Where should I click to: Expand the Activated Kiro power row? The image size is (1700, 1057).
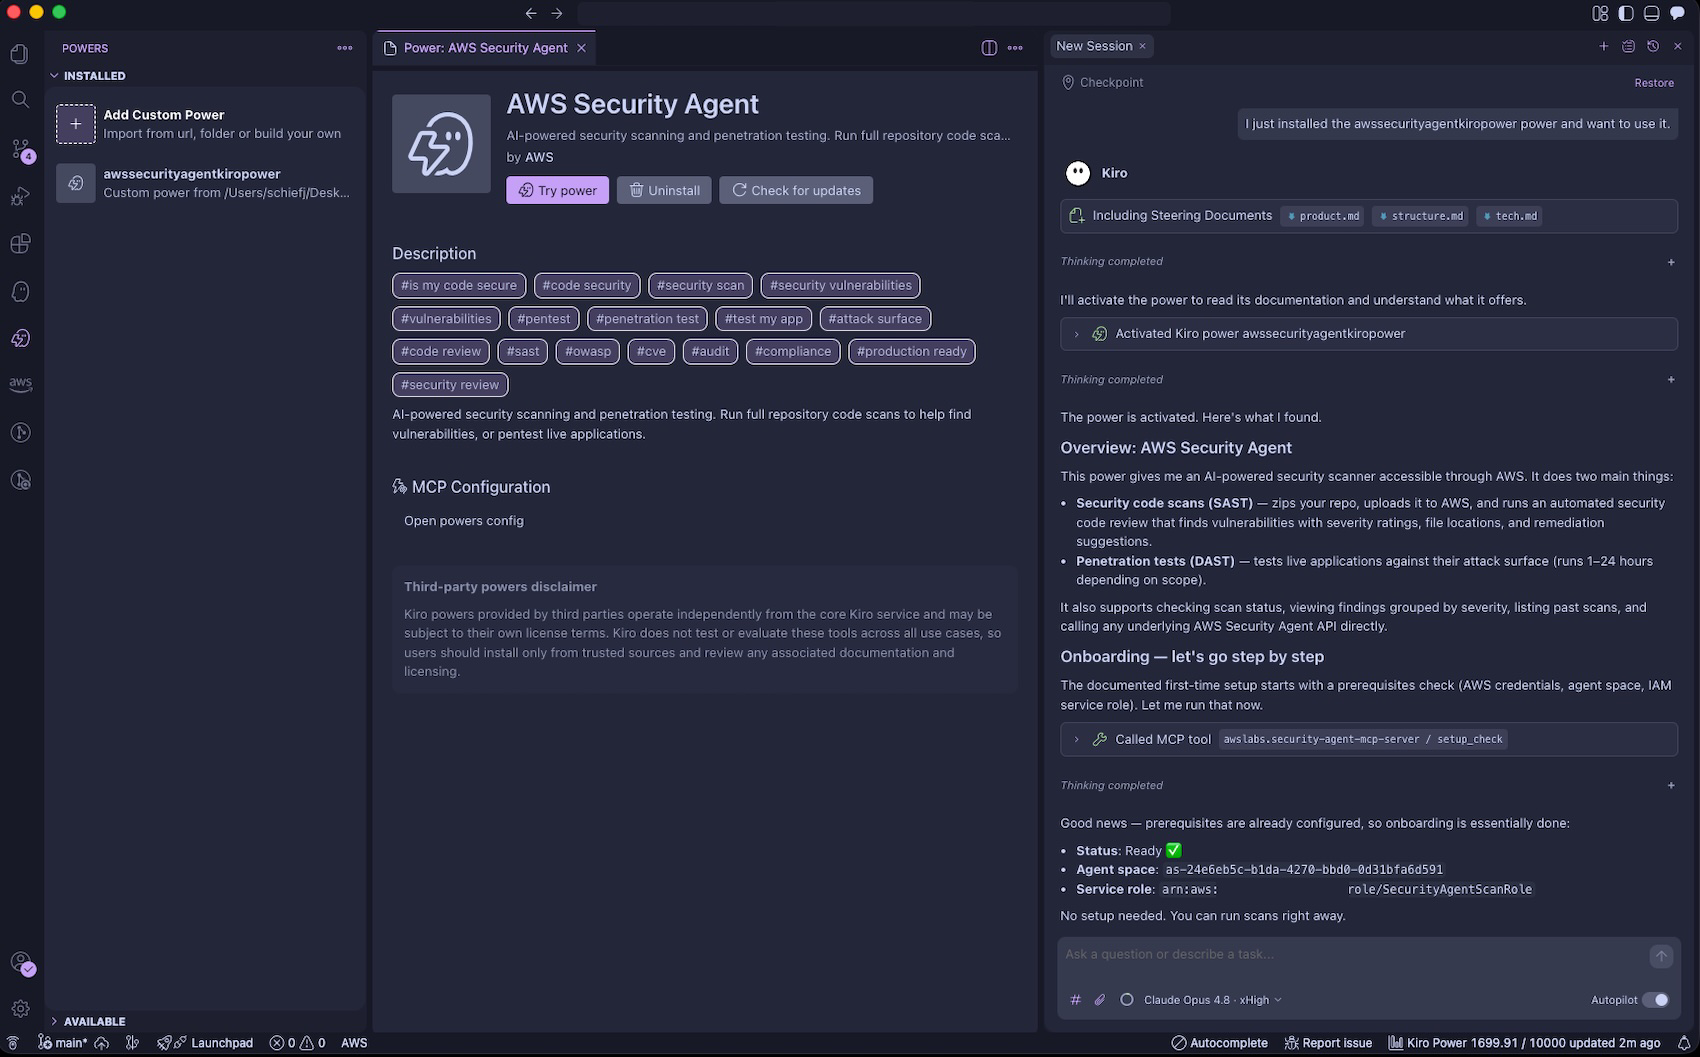click(1368, 334)
